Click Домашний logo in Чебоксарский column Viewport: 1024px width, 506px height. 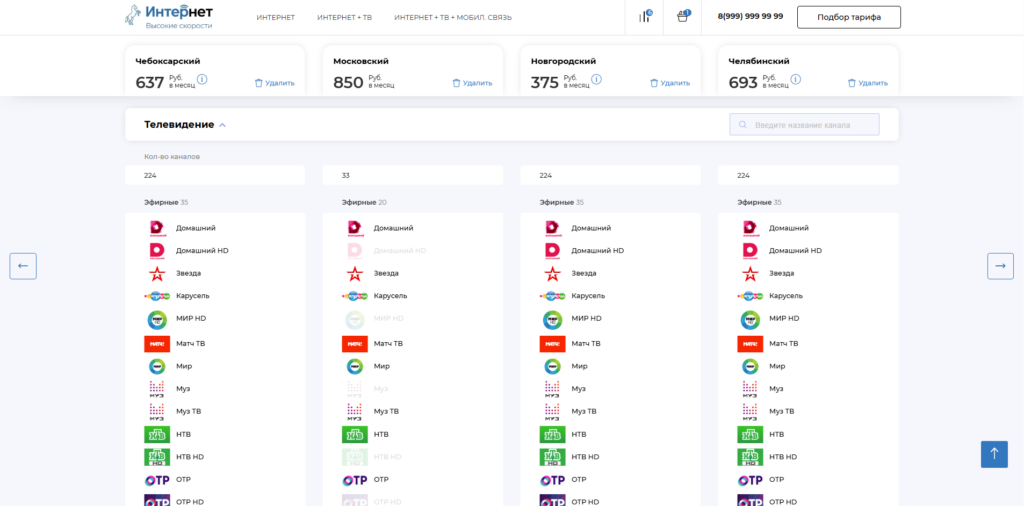coord(157,228)
